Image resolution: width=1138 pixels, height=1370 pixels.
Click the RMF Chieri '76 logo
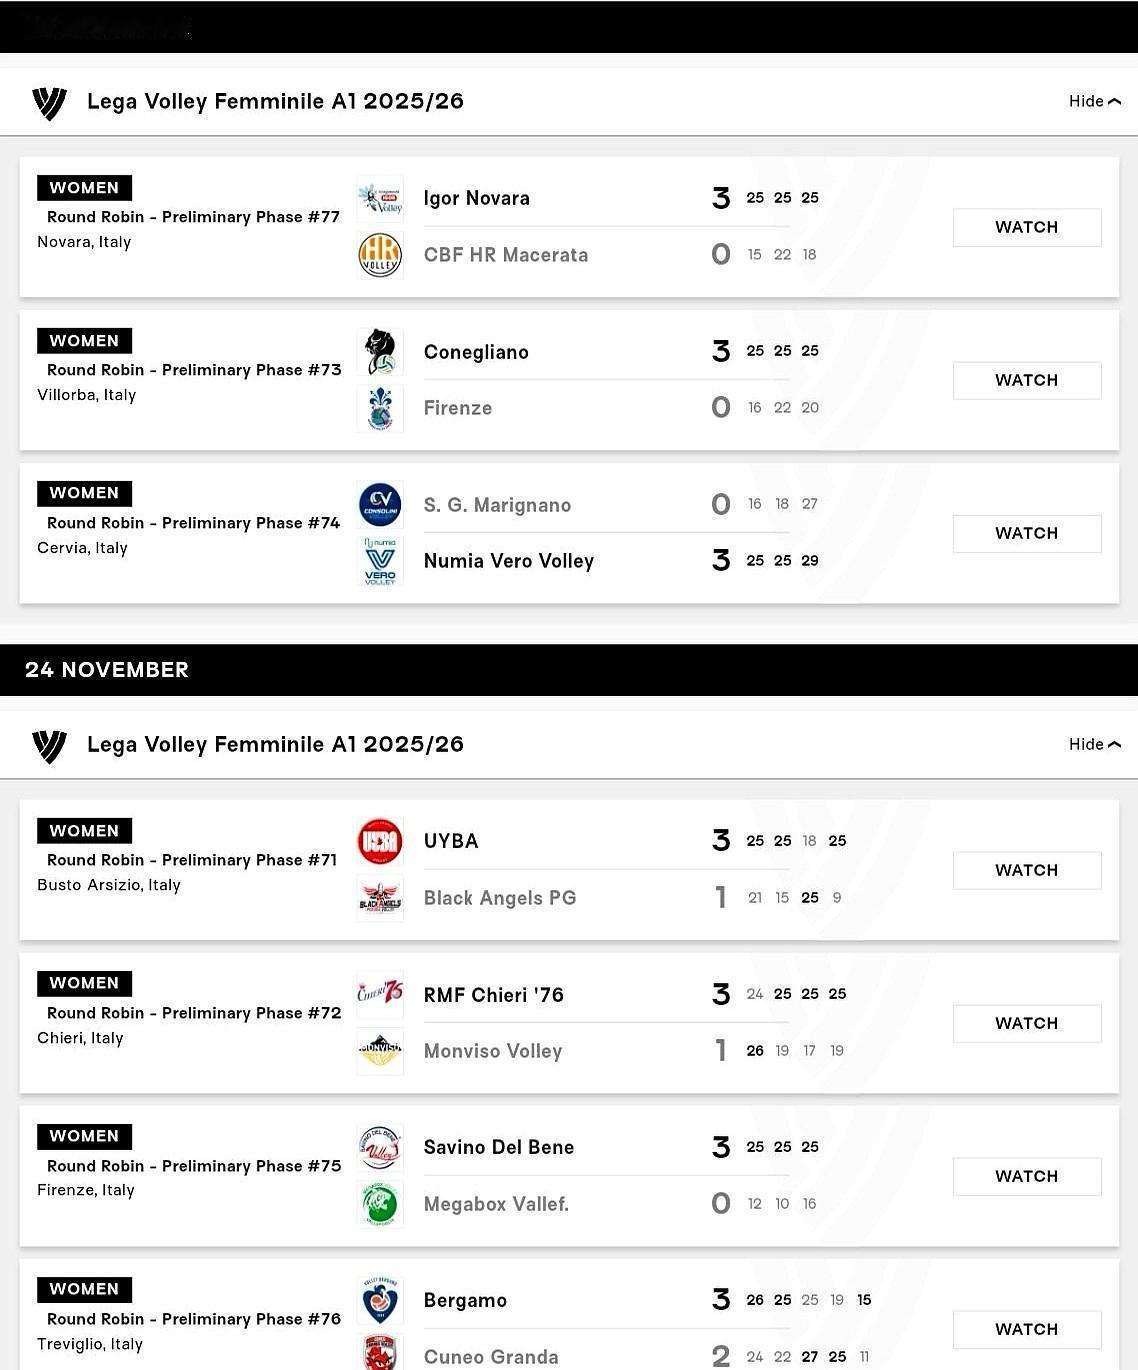[380, 994]
